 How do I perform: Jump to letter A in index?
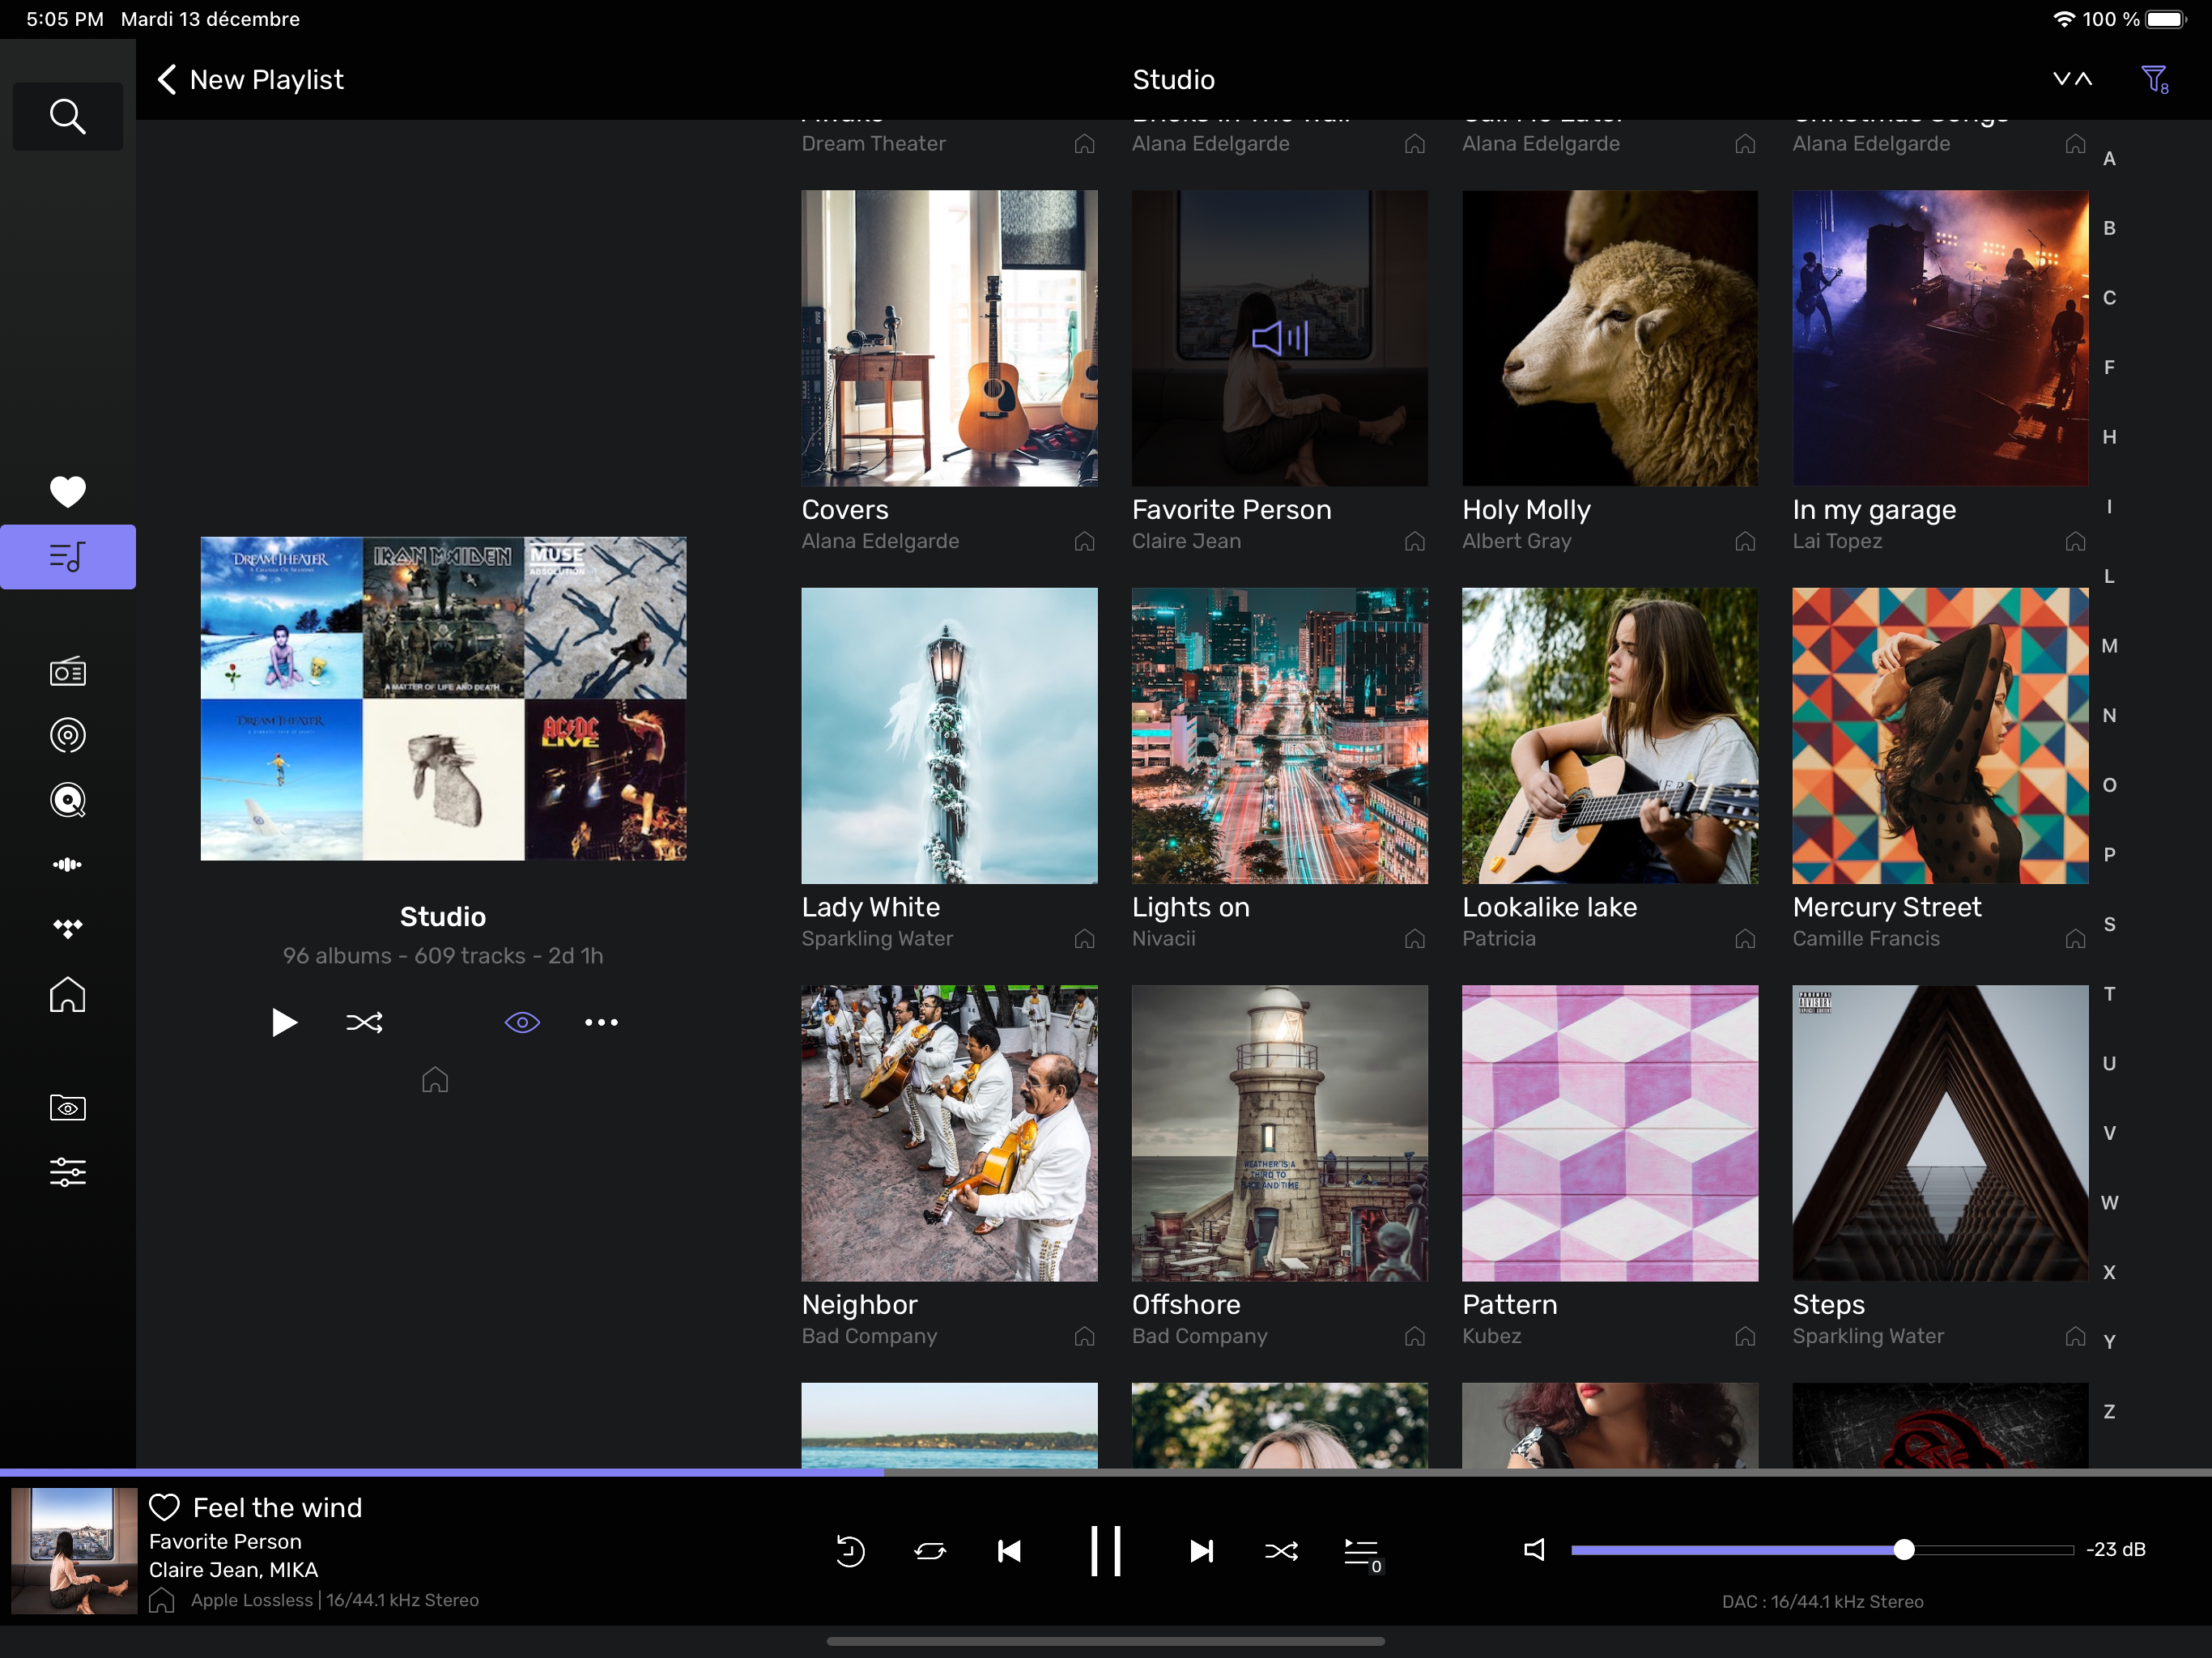click(2108, 158)
